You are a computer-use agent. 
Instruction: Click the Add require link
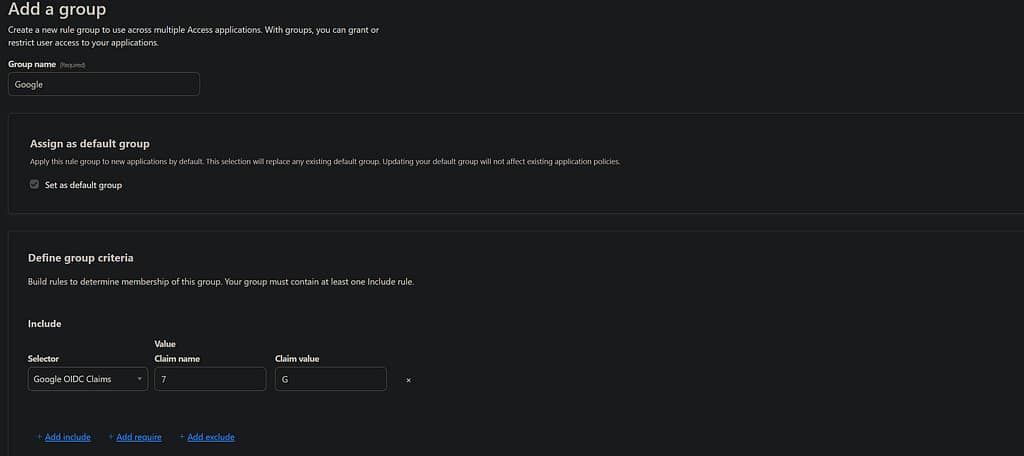point(135,437)
